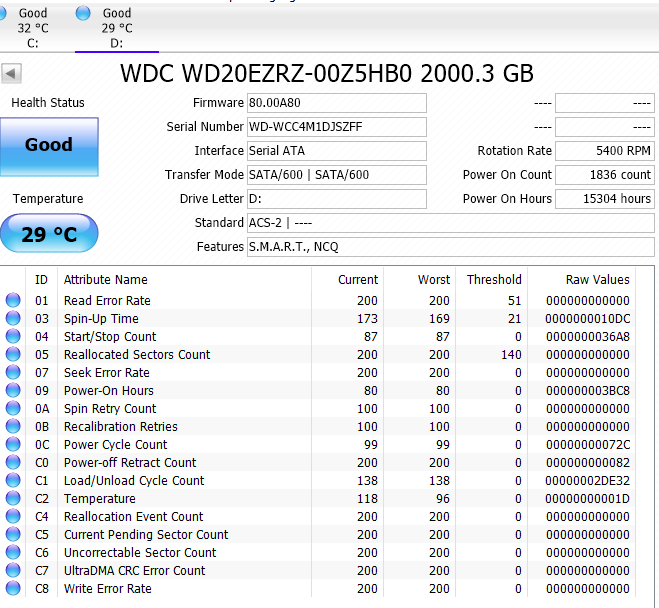
Task: Click status orb for Current Pending Sector Count
Action: [x=13, y=534]
